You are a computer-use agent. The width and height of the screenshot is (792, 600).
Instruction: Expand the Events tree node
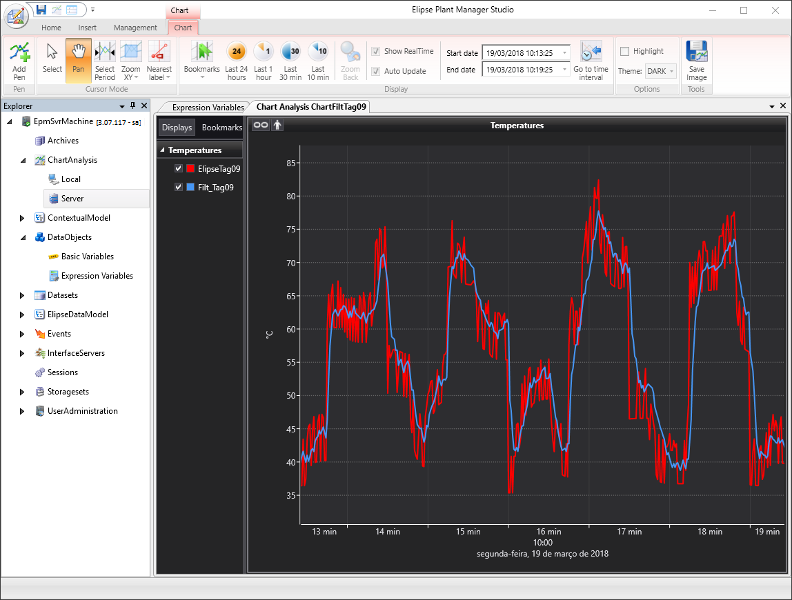point(22,334)
